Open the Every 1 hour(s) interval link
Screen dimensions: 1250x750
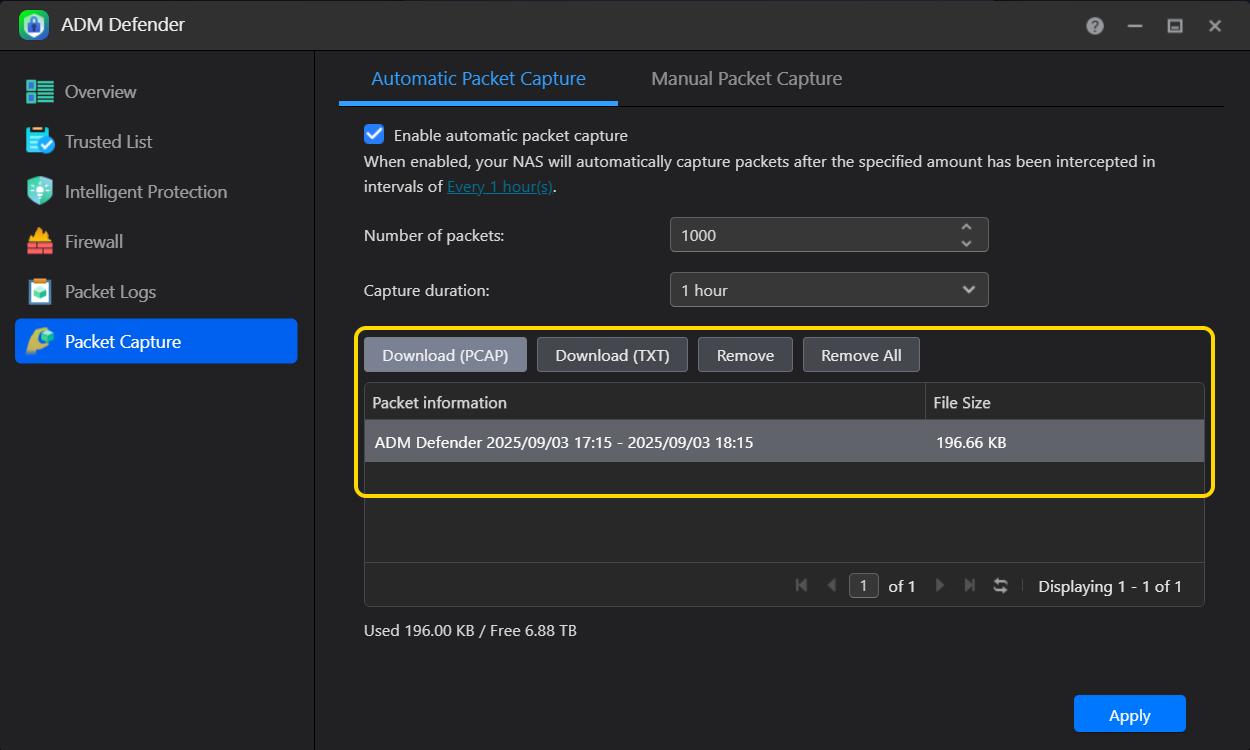(x=499, y=187)
